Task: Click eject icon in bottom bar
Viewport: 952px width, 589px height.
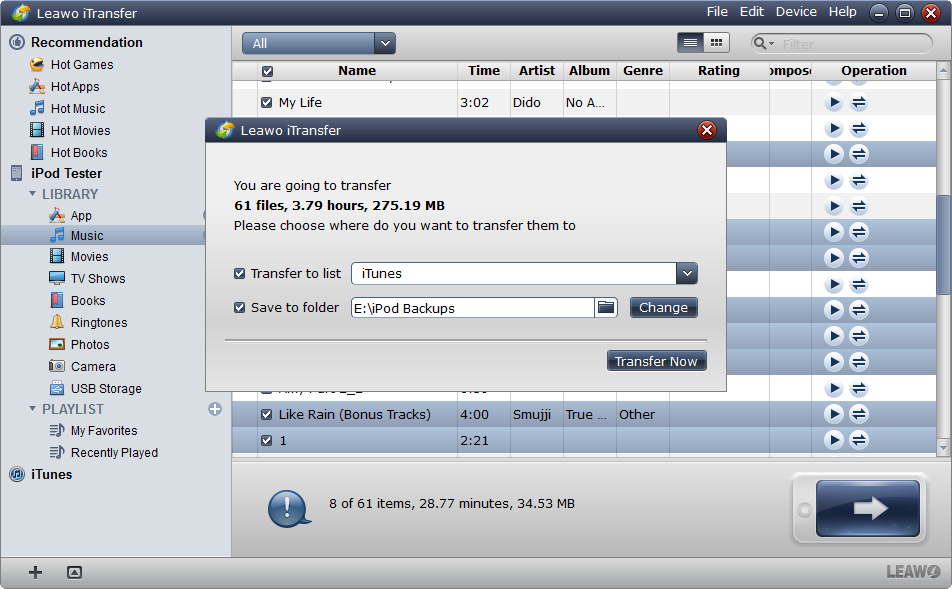Action: click(74, 572)
